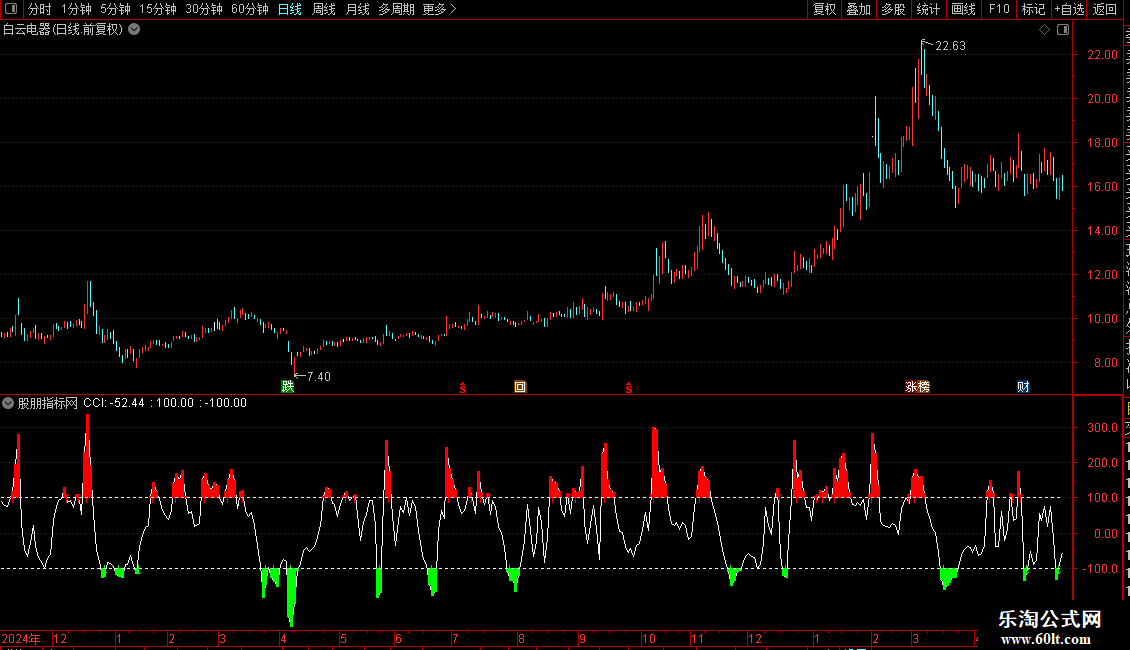Screen dimensions: 1130x650
Task: Select the 60分钟 period tab
Action: tap(250, 9)
